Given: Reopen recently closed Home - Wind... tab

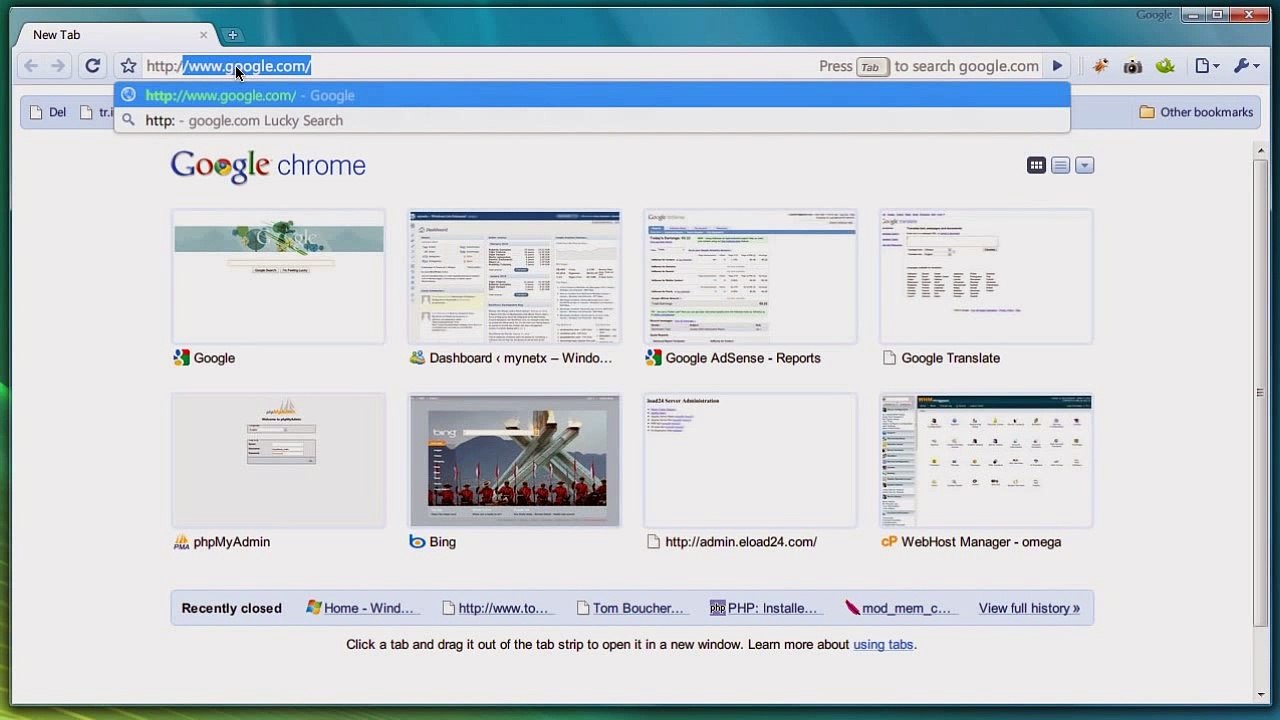Looking at the screenshot, I should (x=360, y=608).
